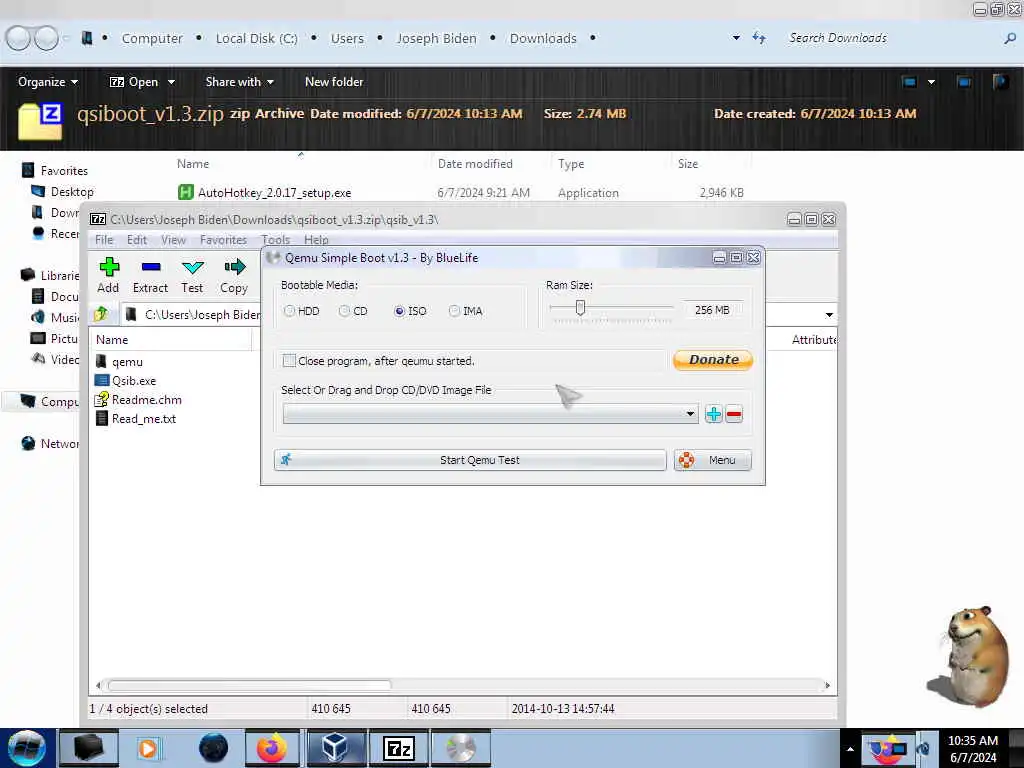Click the Joseph Biden breadcrumb segment
1024x768 pixels.
[436, 39]
